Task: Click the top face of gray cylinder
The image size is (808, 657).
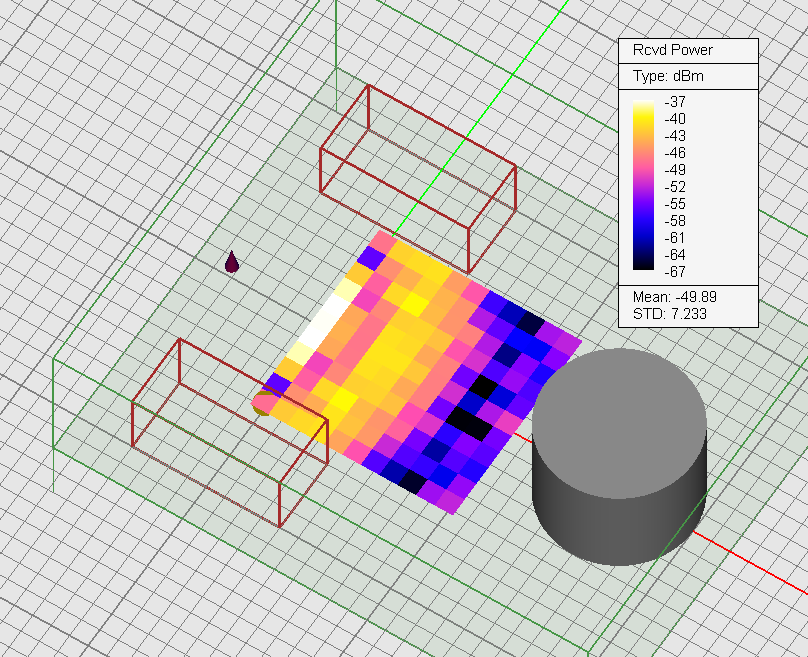Action: click(x=619, y=409)
